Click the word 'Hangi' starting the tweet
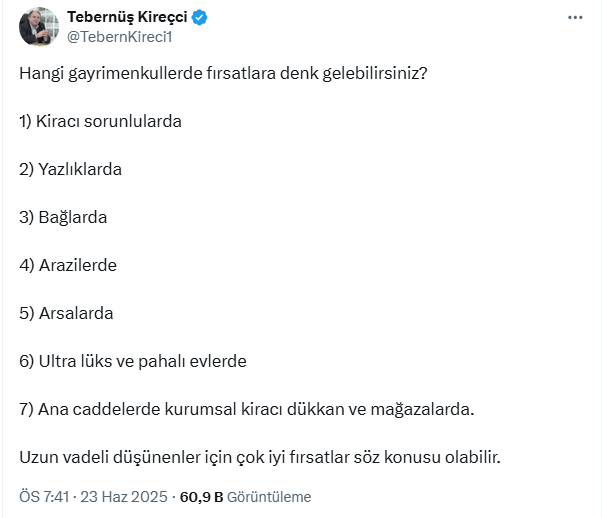This screenshot has height=518, width=602. click(x=40, y=74)
